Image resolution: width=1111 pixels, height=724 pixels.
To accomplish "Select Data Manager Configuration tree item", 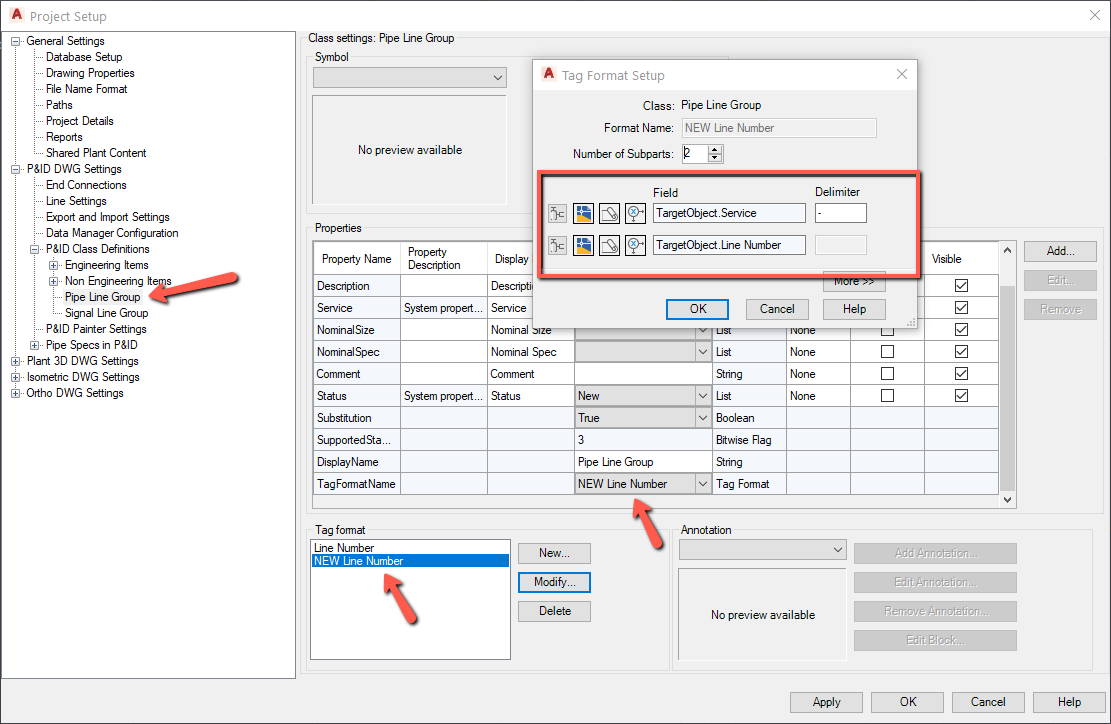I will click(112, 233).
